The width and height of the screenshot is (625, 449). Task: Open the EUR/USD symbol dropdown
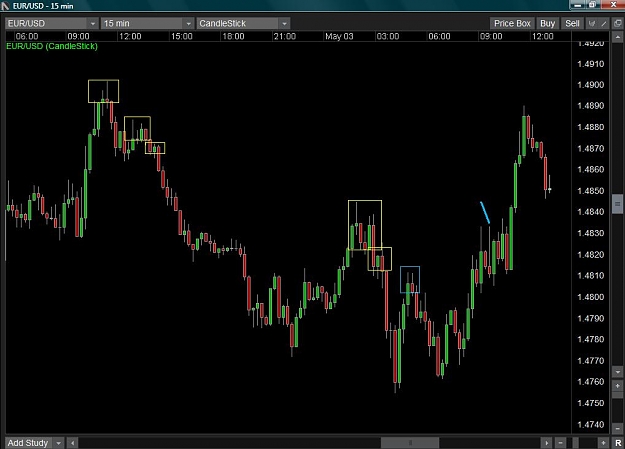(52, 24)
